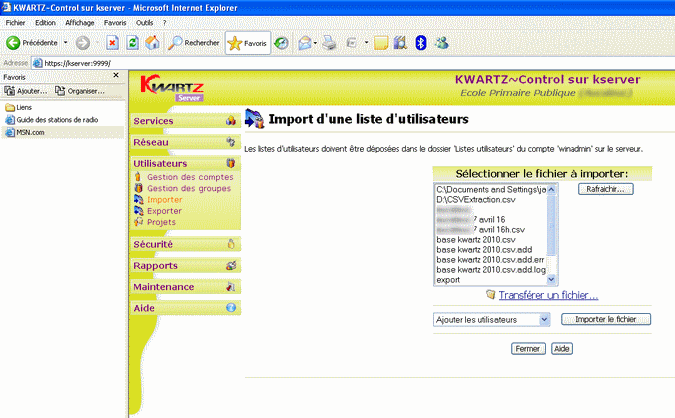This screenshot has height=418, width=675.
Task: Expand the Maintenance menu section
Action: [185, 287]
